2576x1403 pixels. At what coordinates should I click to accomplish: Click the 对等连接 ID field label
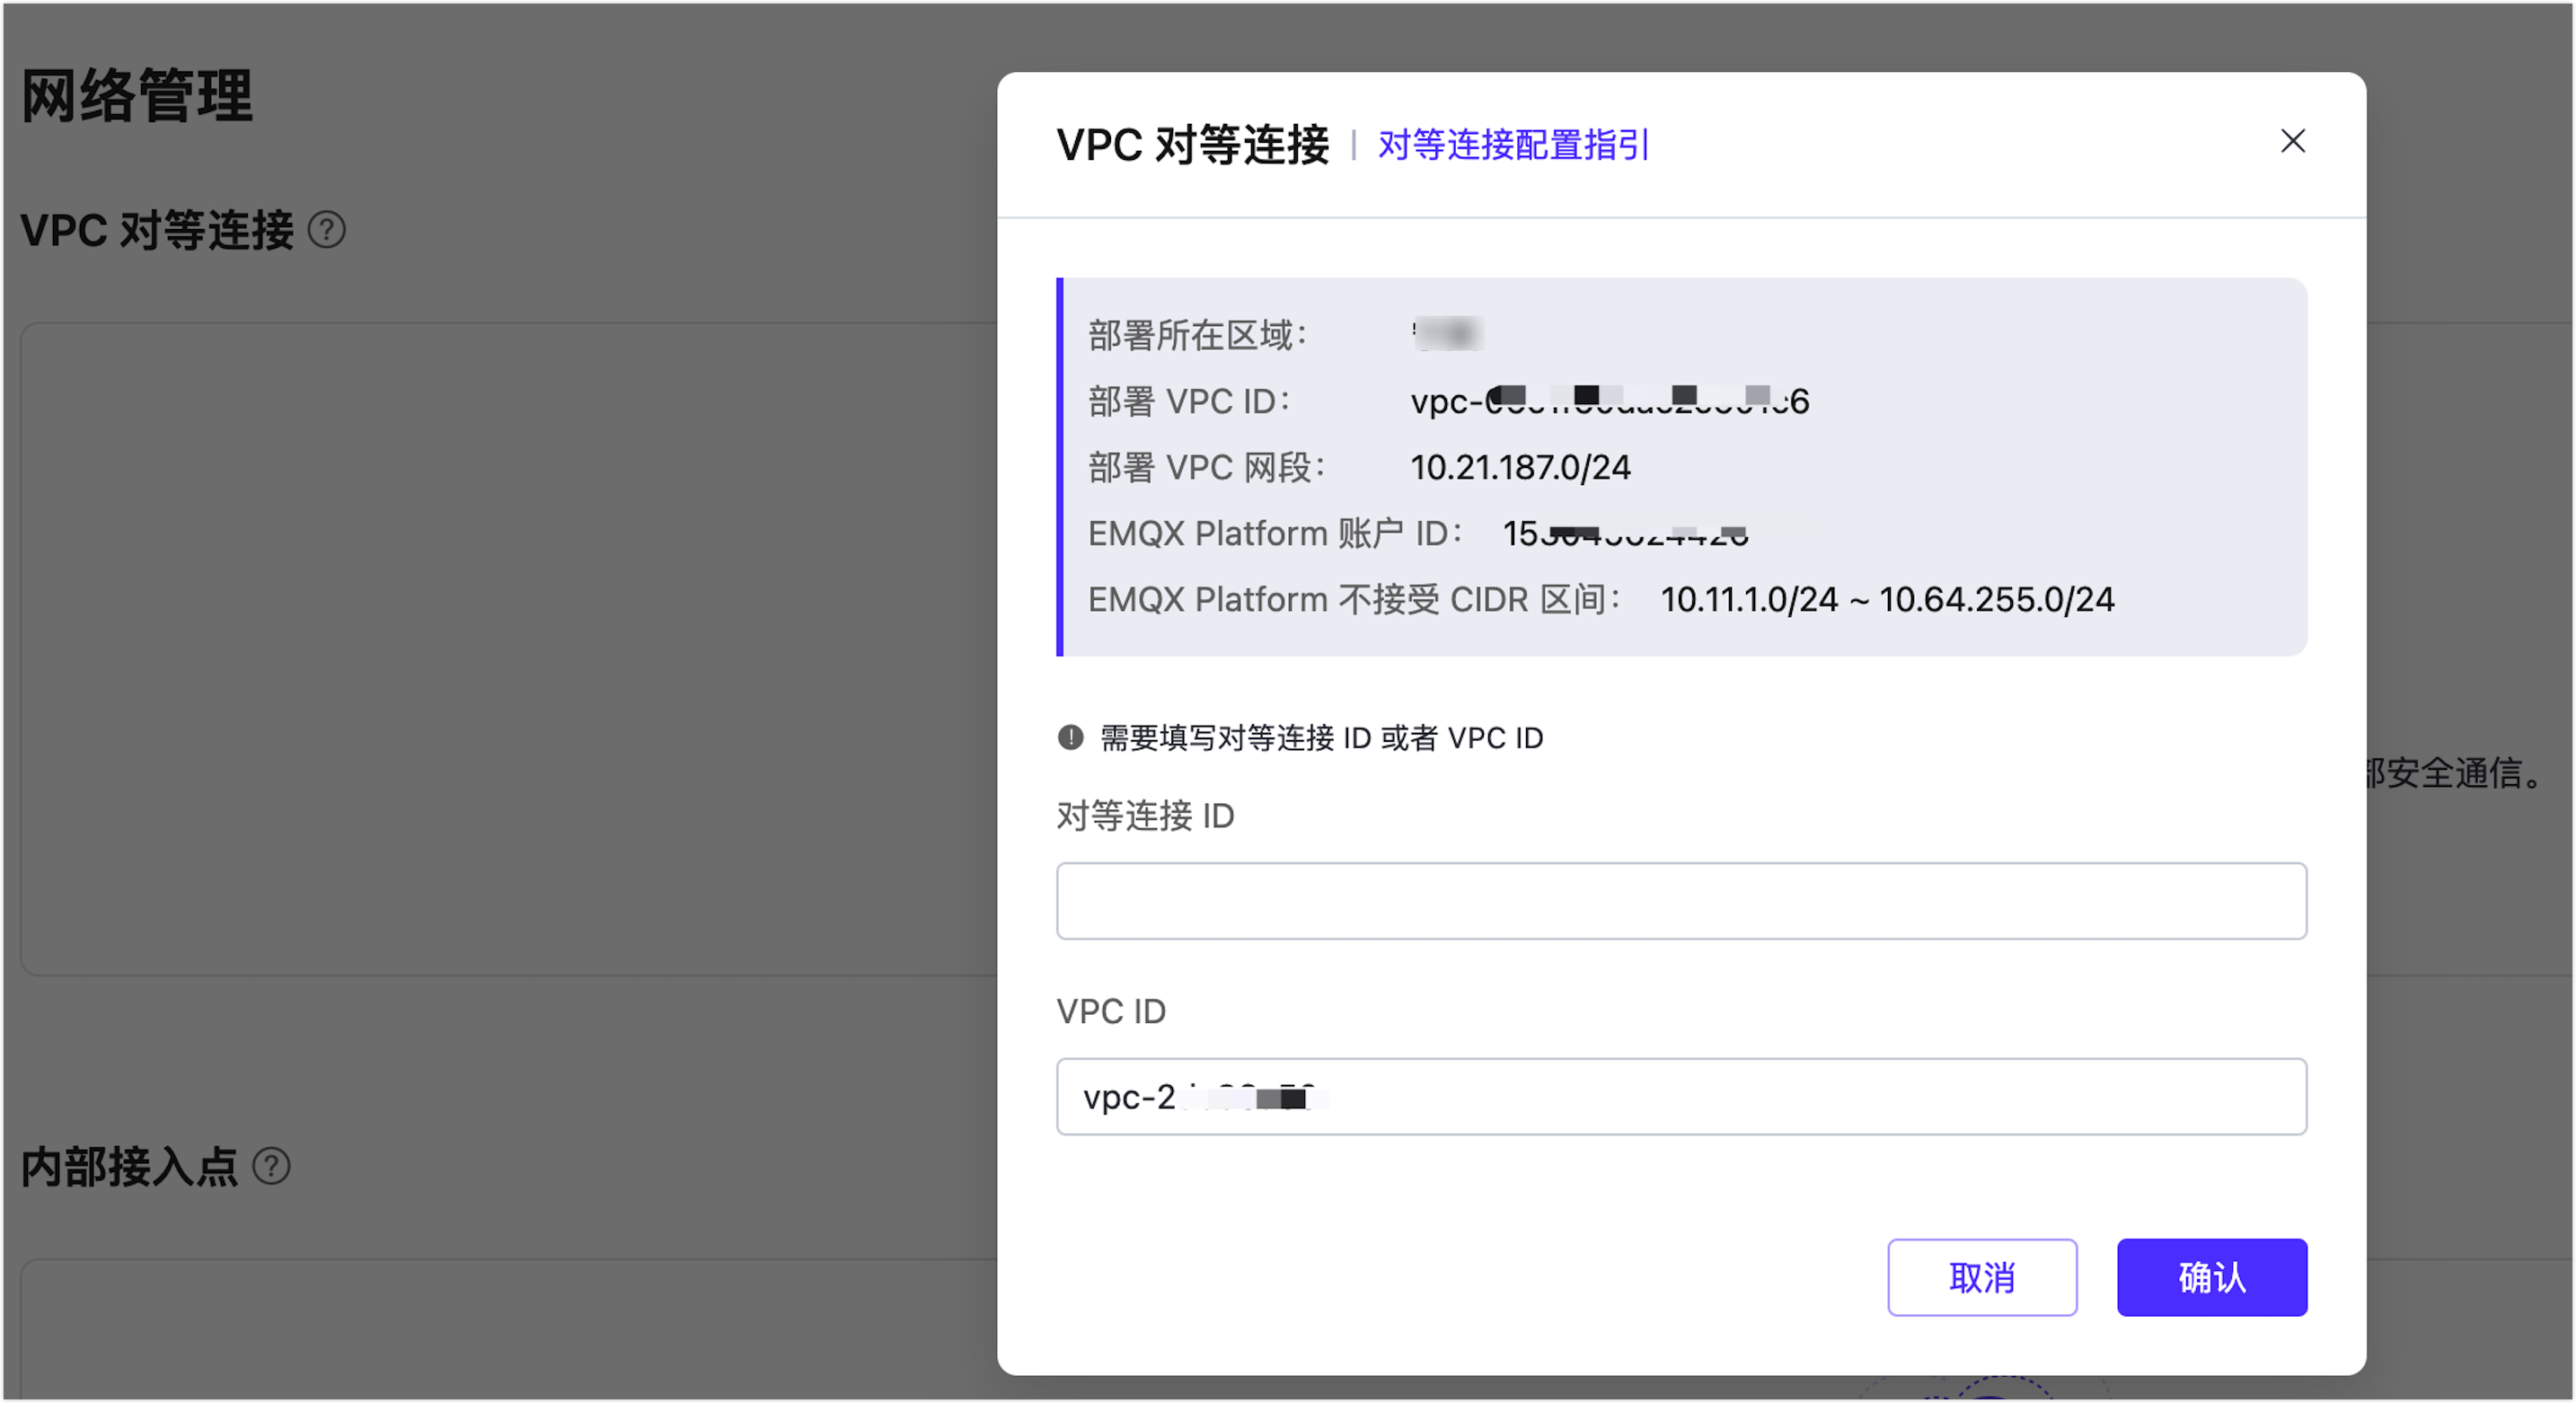1145,816
